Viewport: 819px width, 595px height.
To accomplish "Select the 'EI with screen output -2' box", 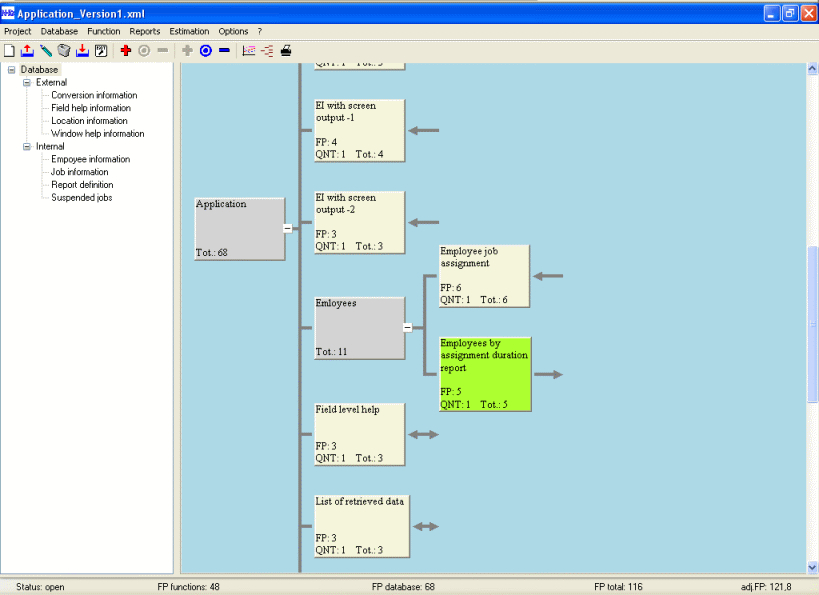I will (x=359, y=223).
